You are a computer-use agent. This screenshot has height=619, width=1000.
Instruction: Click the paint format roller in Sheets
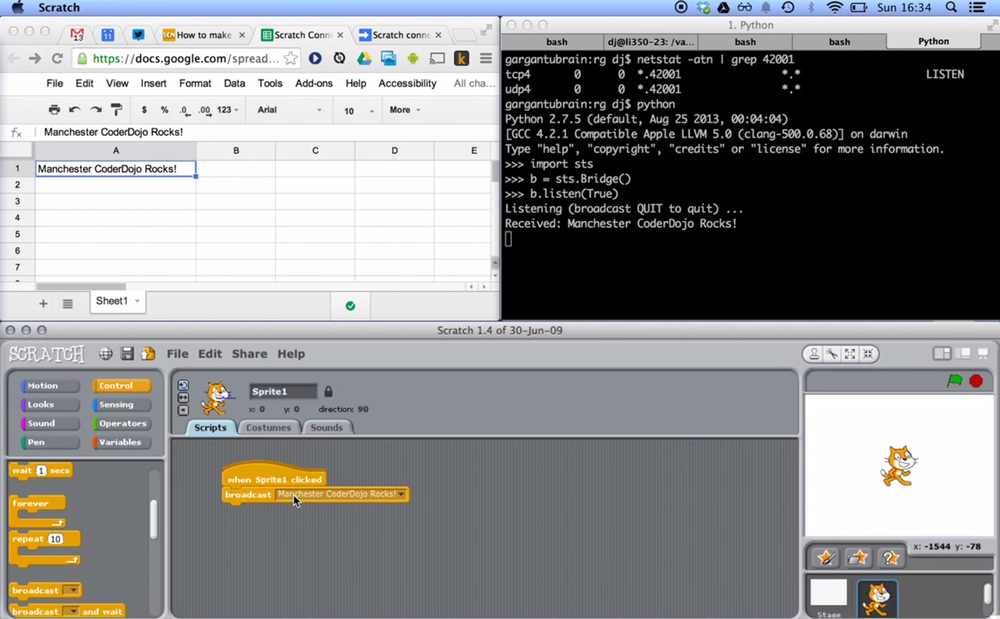pos(116,110)
